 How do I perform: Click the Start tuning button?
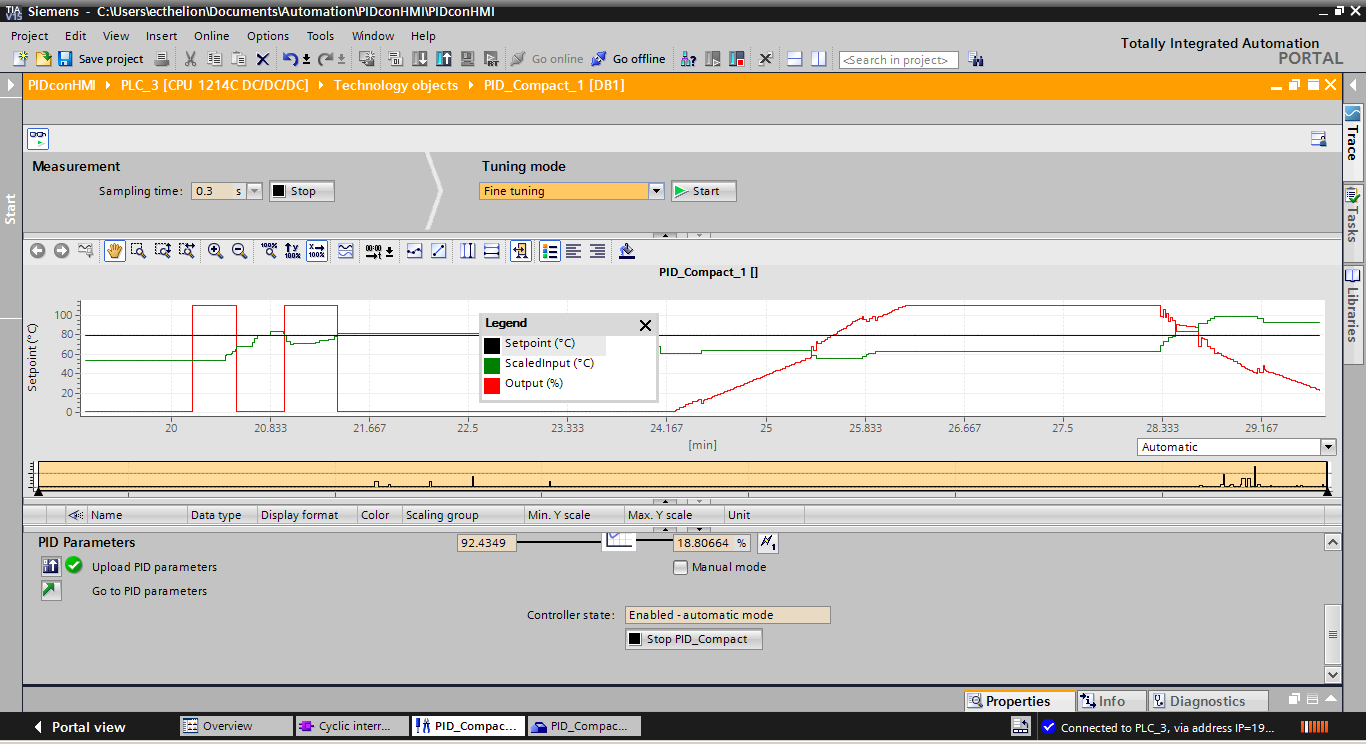tap(704, 191)
